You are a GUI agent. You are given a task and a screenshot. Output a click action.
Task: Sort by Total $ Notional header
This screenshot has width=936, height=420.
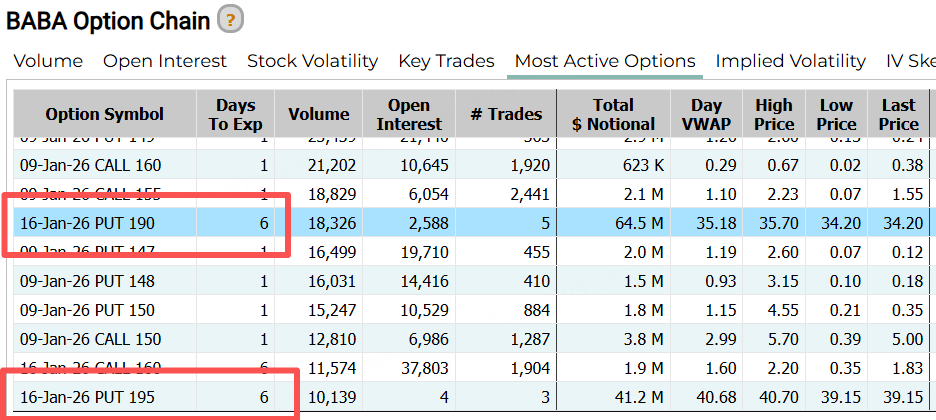(x=613, y=114)
